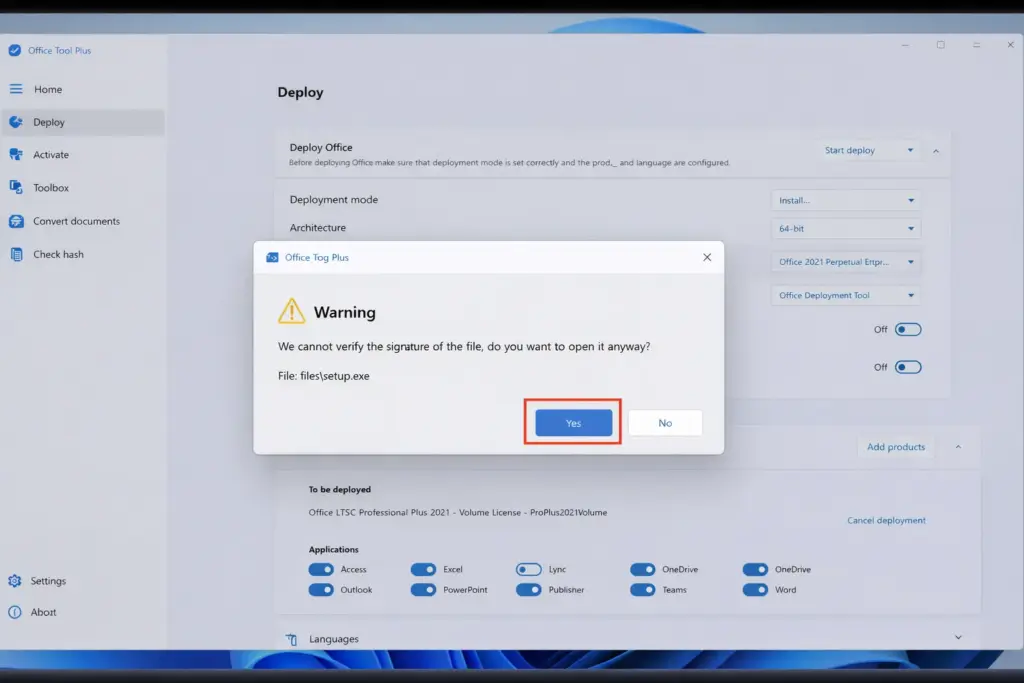Screen dimensions: 1024x683
Task: Open Toolbox via its sidebar icon
Action: click(15, 188)
